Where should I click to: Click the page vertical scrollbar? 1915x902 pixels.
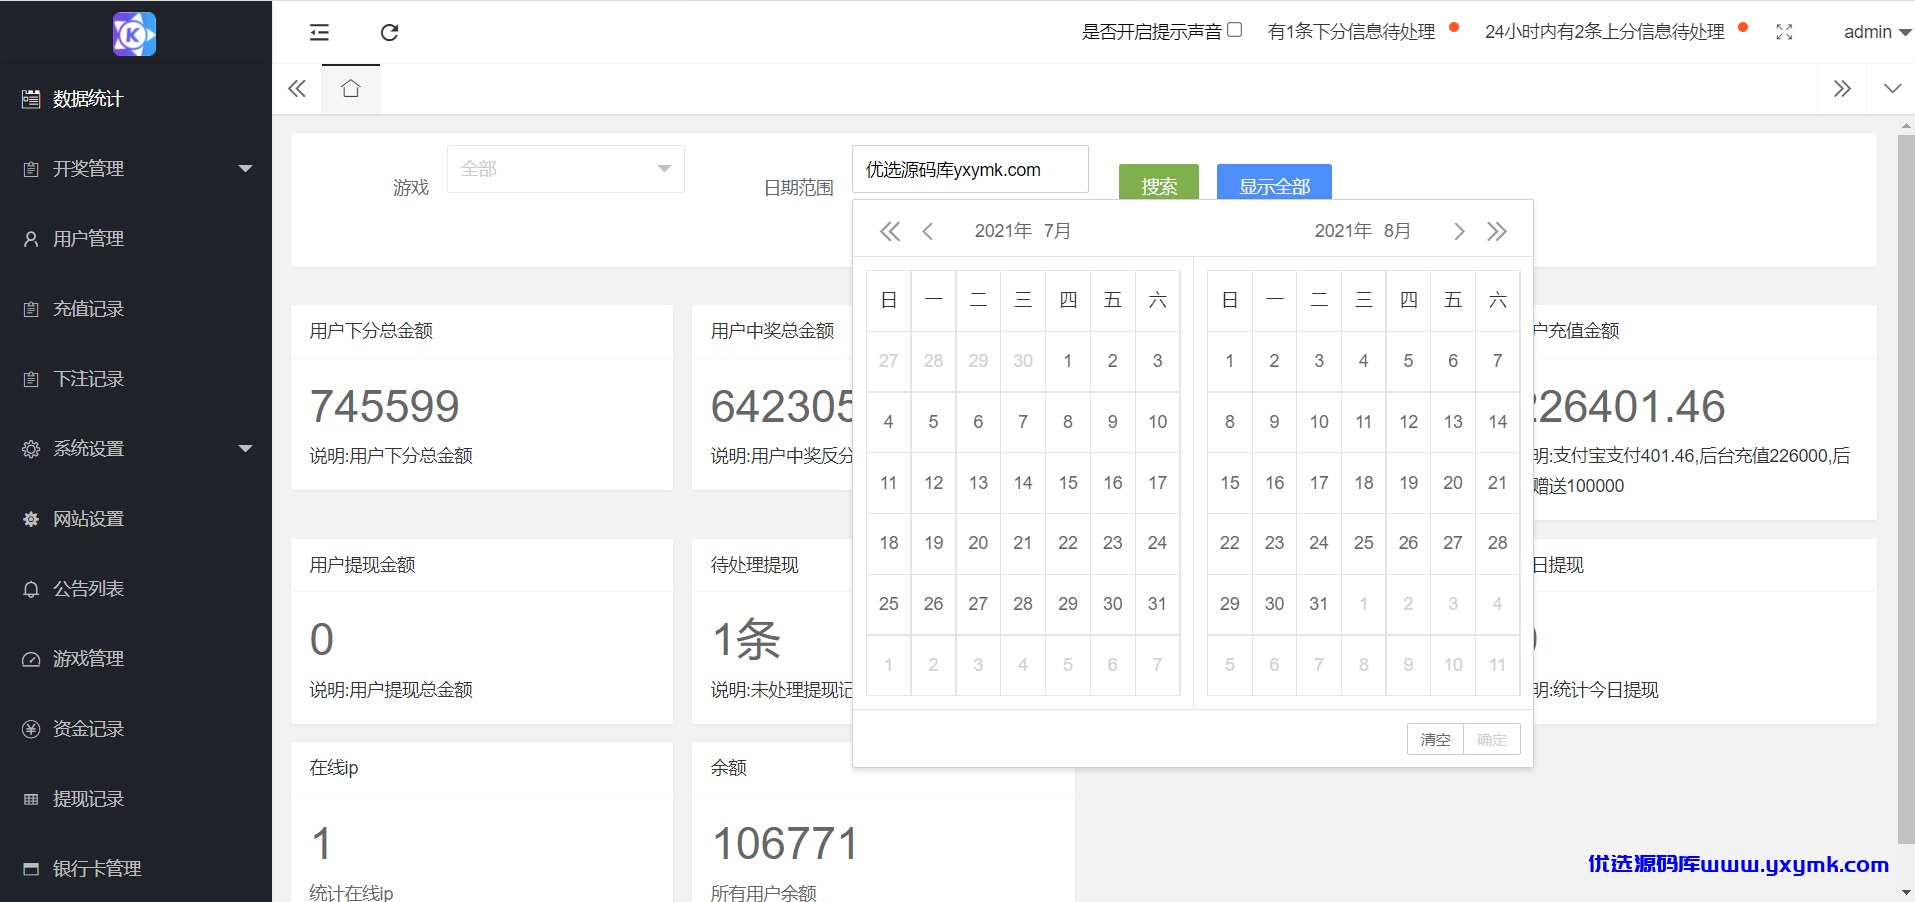[x=1906, y=490]
